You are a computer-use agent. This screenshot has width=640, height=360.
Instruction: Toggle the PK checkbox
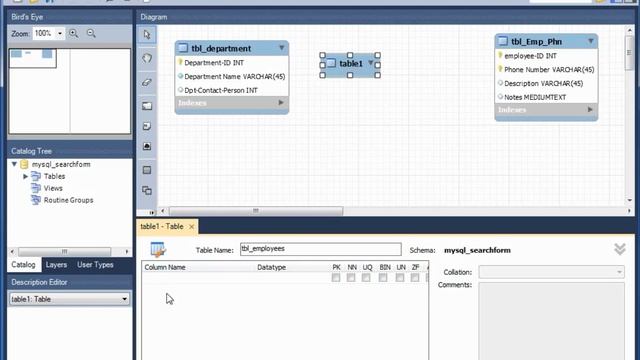point(336,278)
